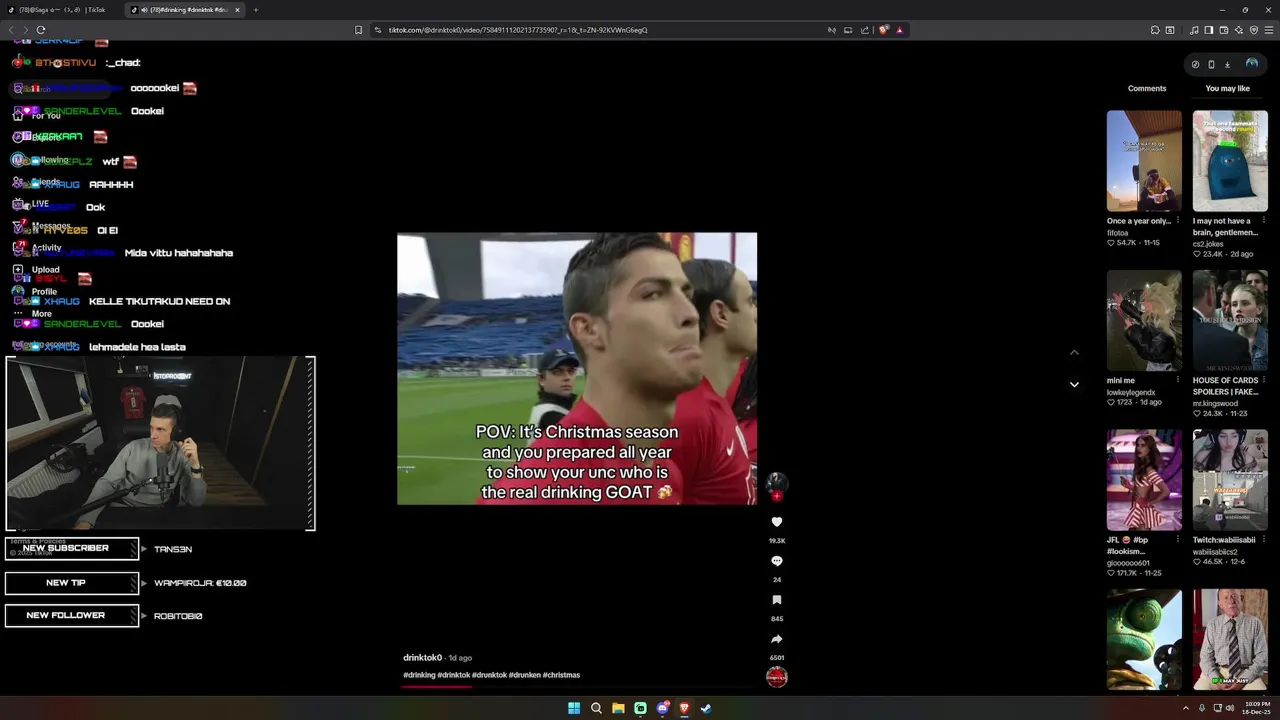
Task: Open drinktok0 profile avatar beside video
Action: (x=777, y=484)
